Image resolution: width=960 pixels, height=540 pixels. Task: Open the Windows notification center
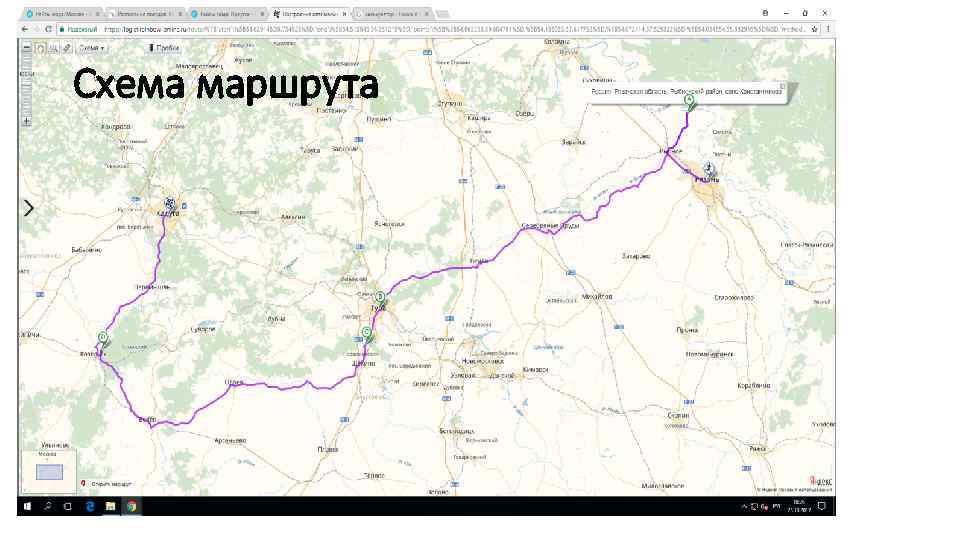[x=822, y=506]
